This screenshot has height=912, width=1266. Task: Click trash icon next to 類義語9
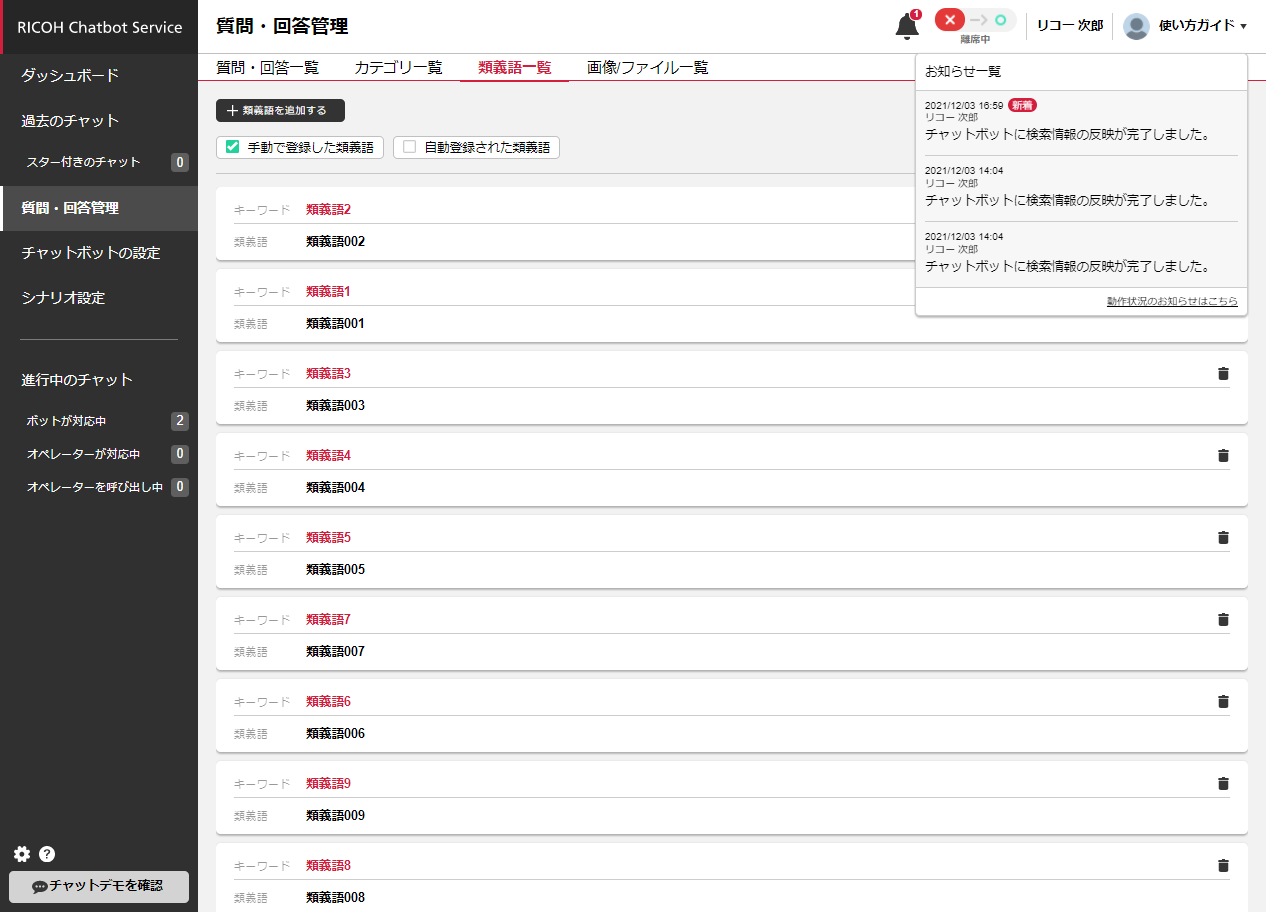pyautogui.click(x=1222, y=784)
